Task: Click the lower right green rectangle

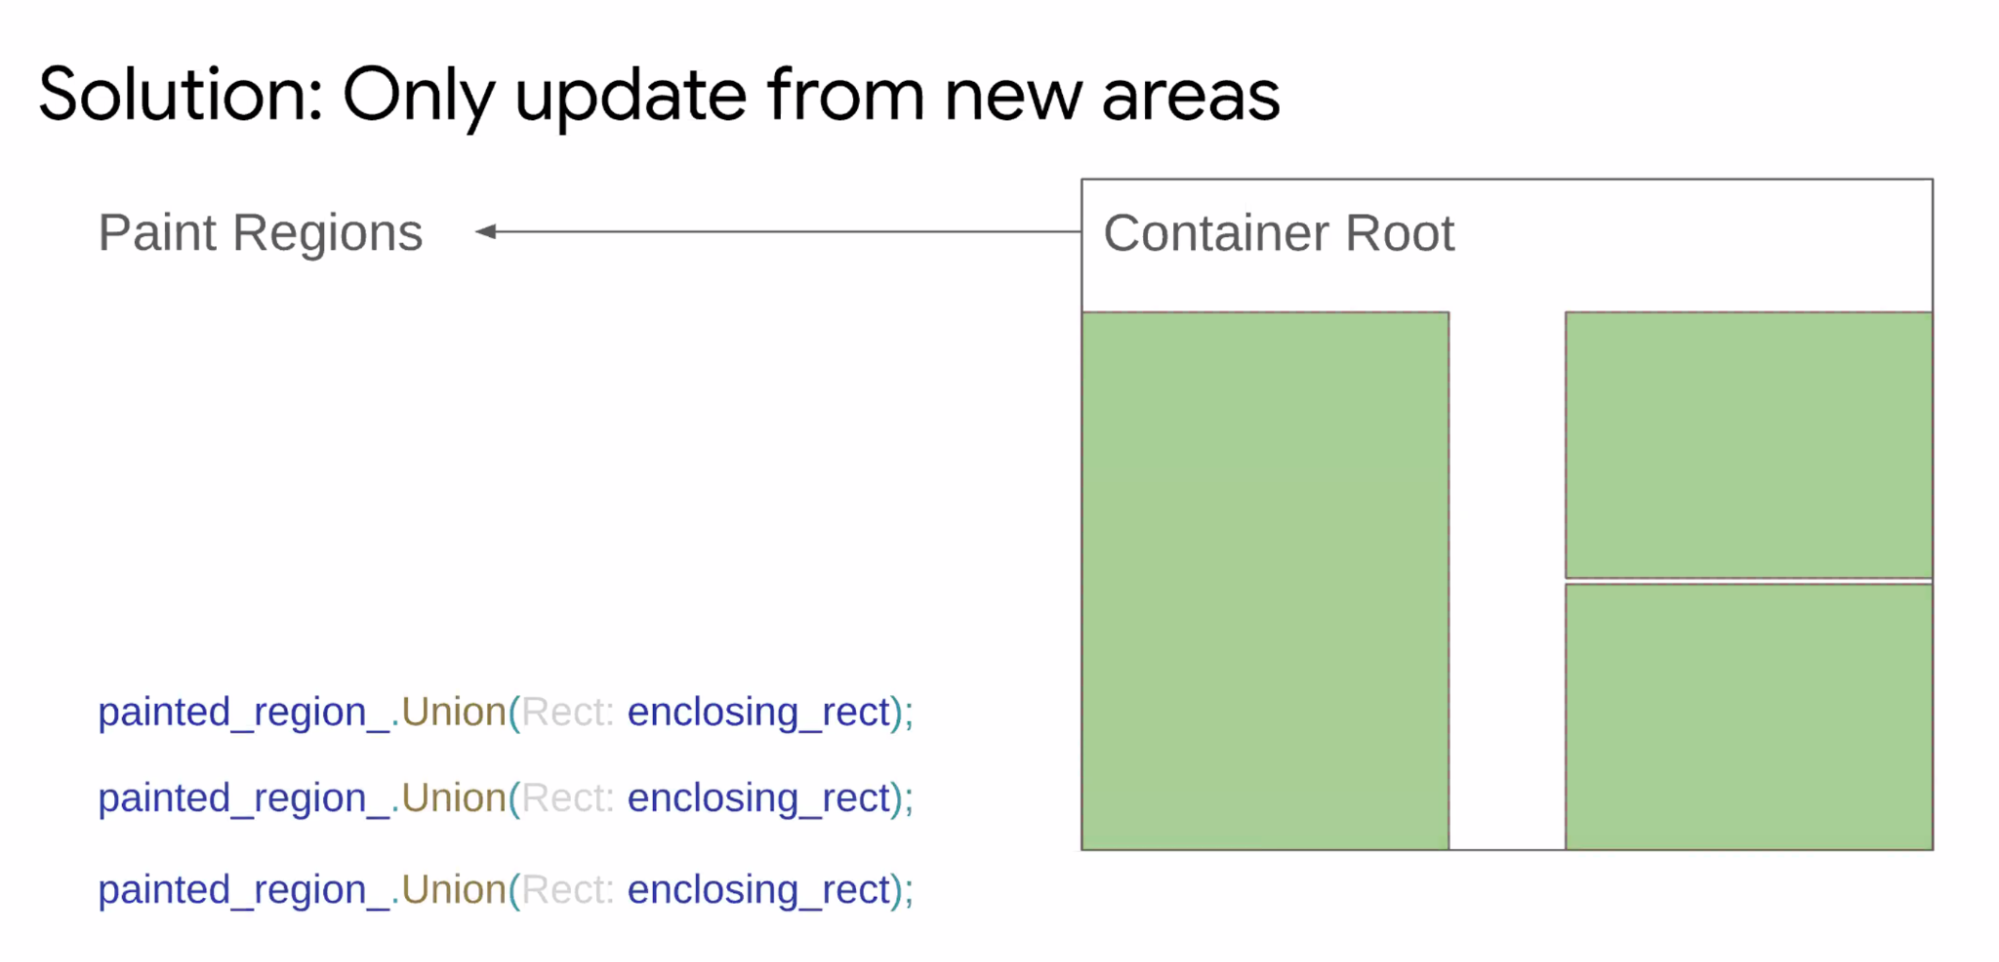Action: tap(1748, 716)
